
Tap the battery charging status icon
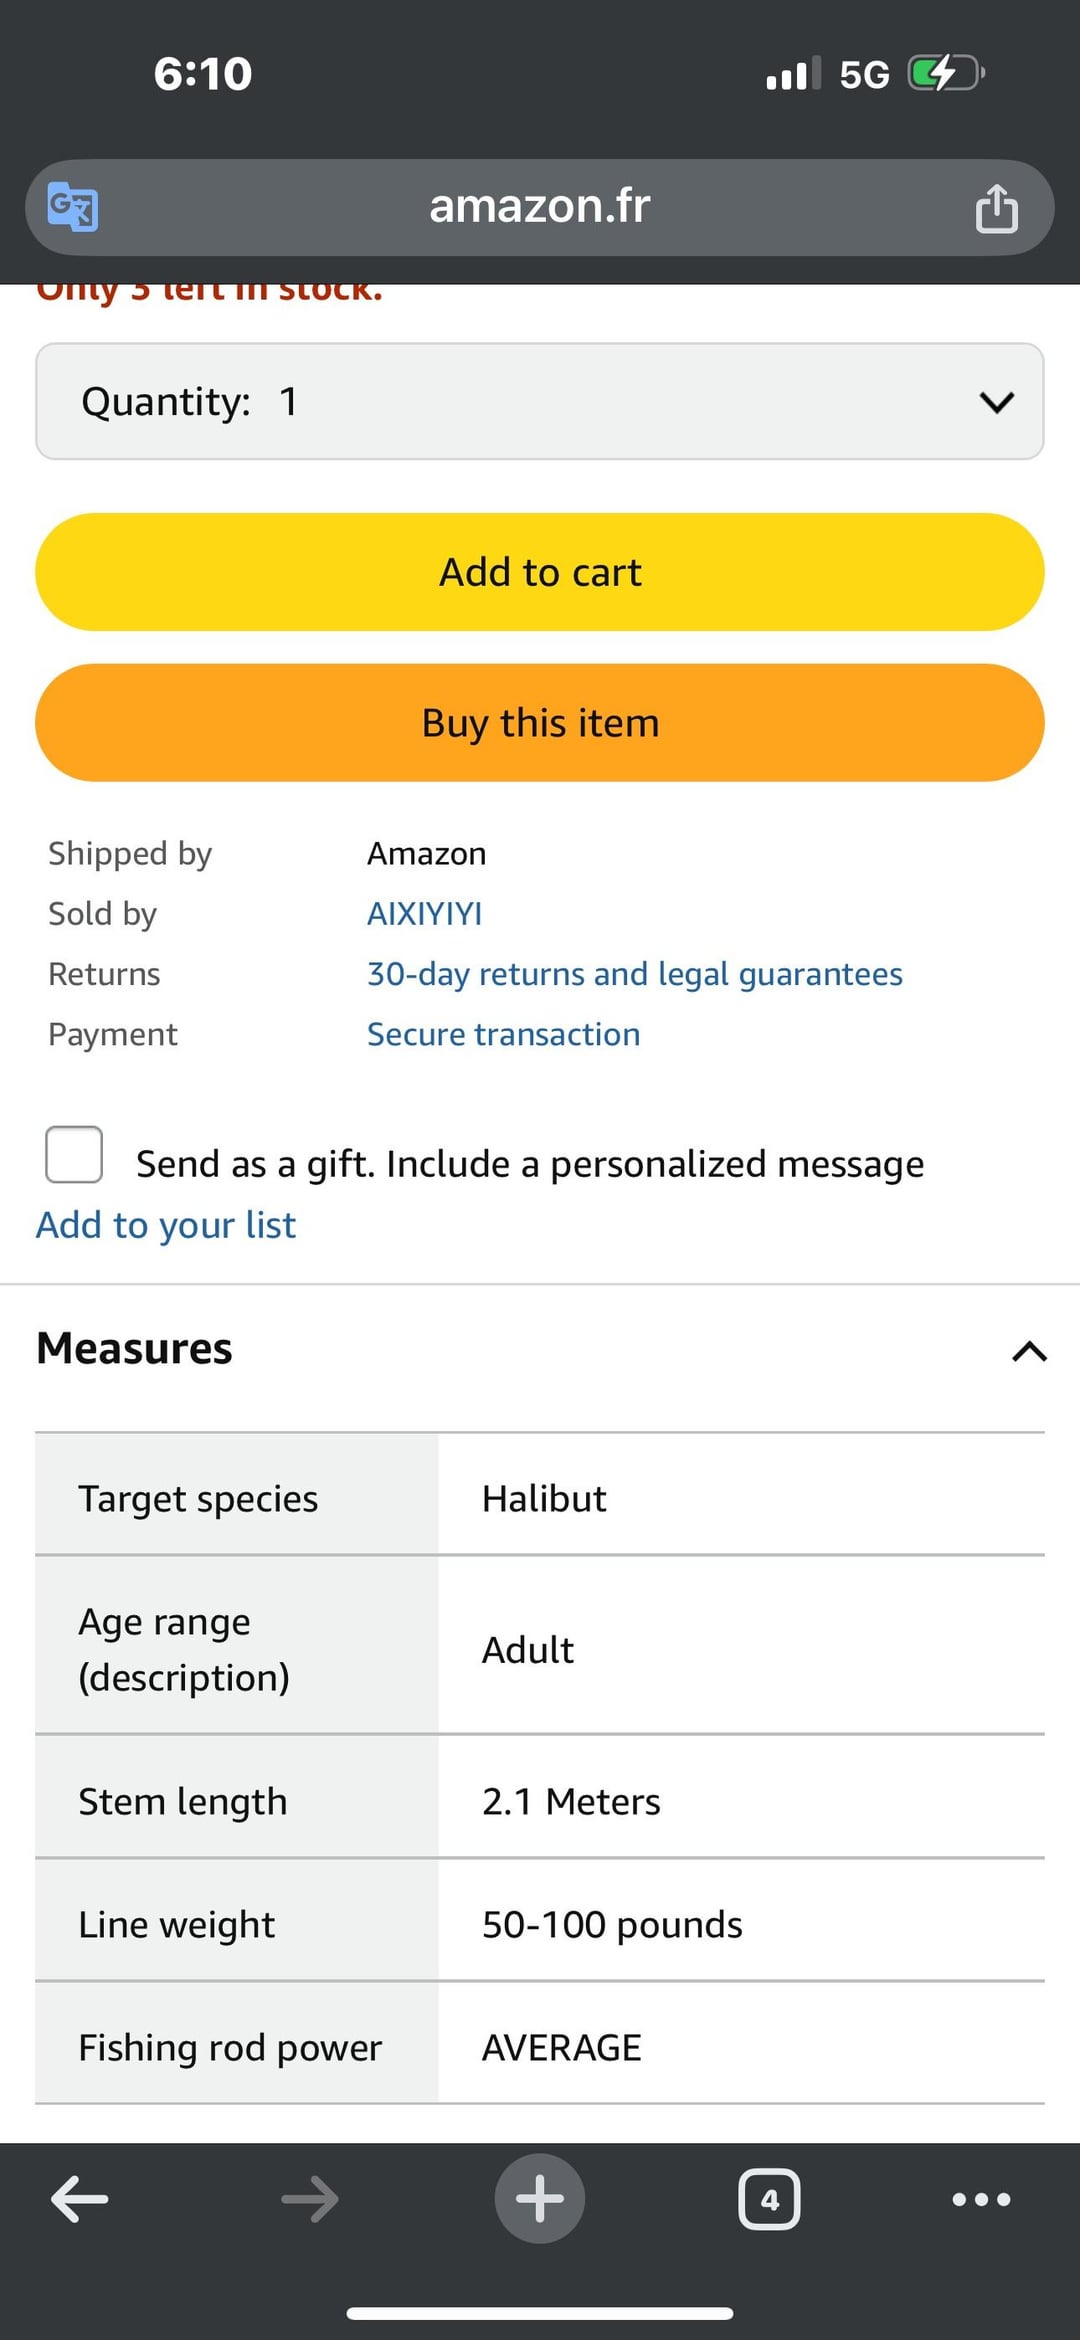click(945, 73)
